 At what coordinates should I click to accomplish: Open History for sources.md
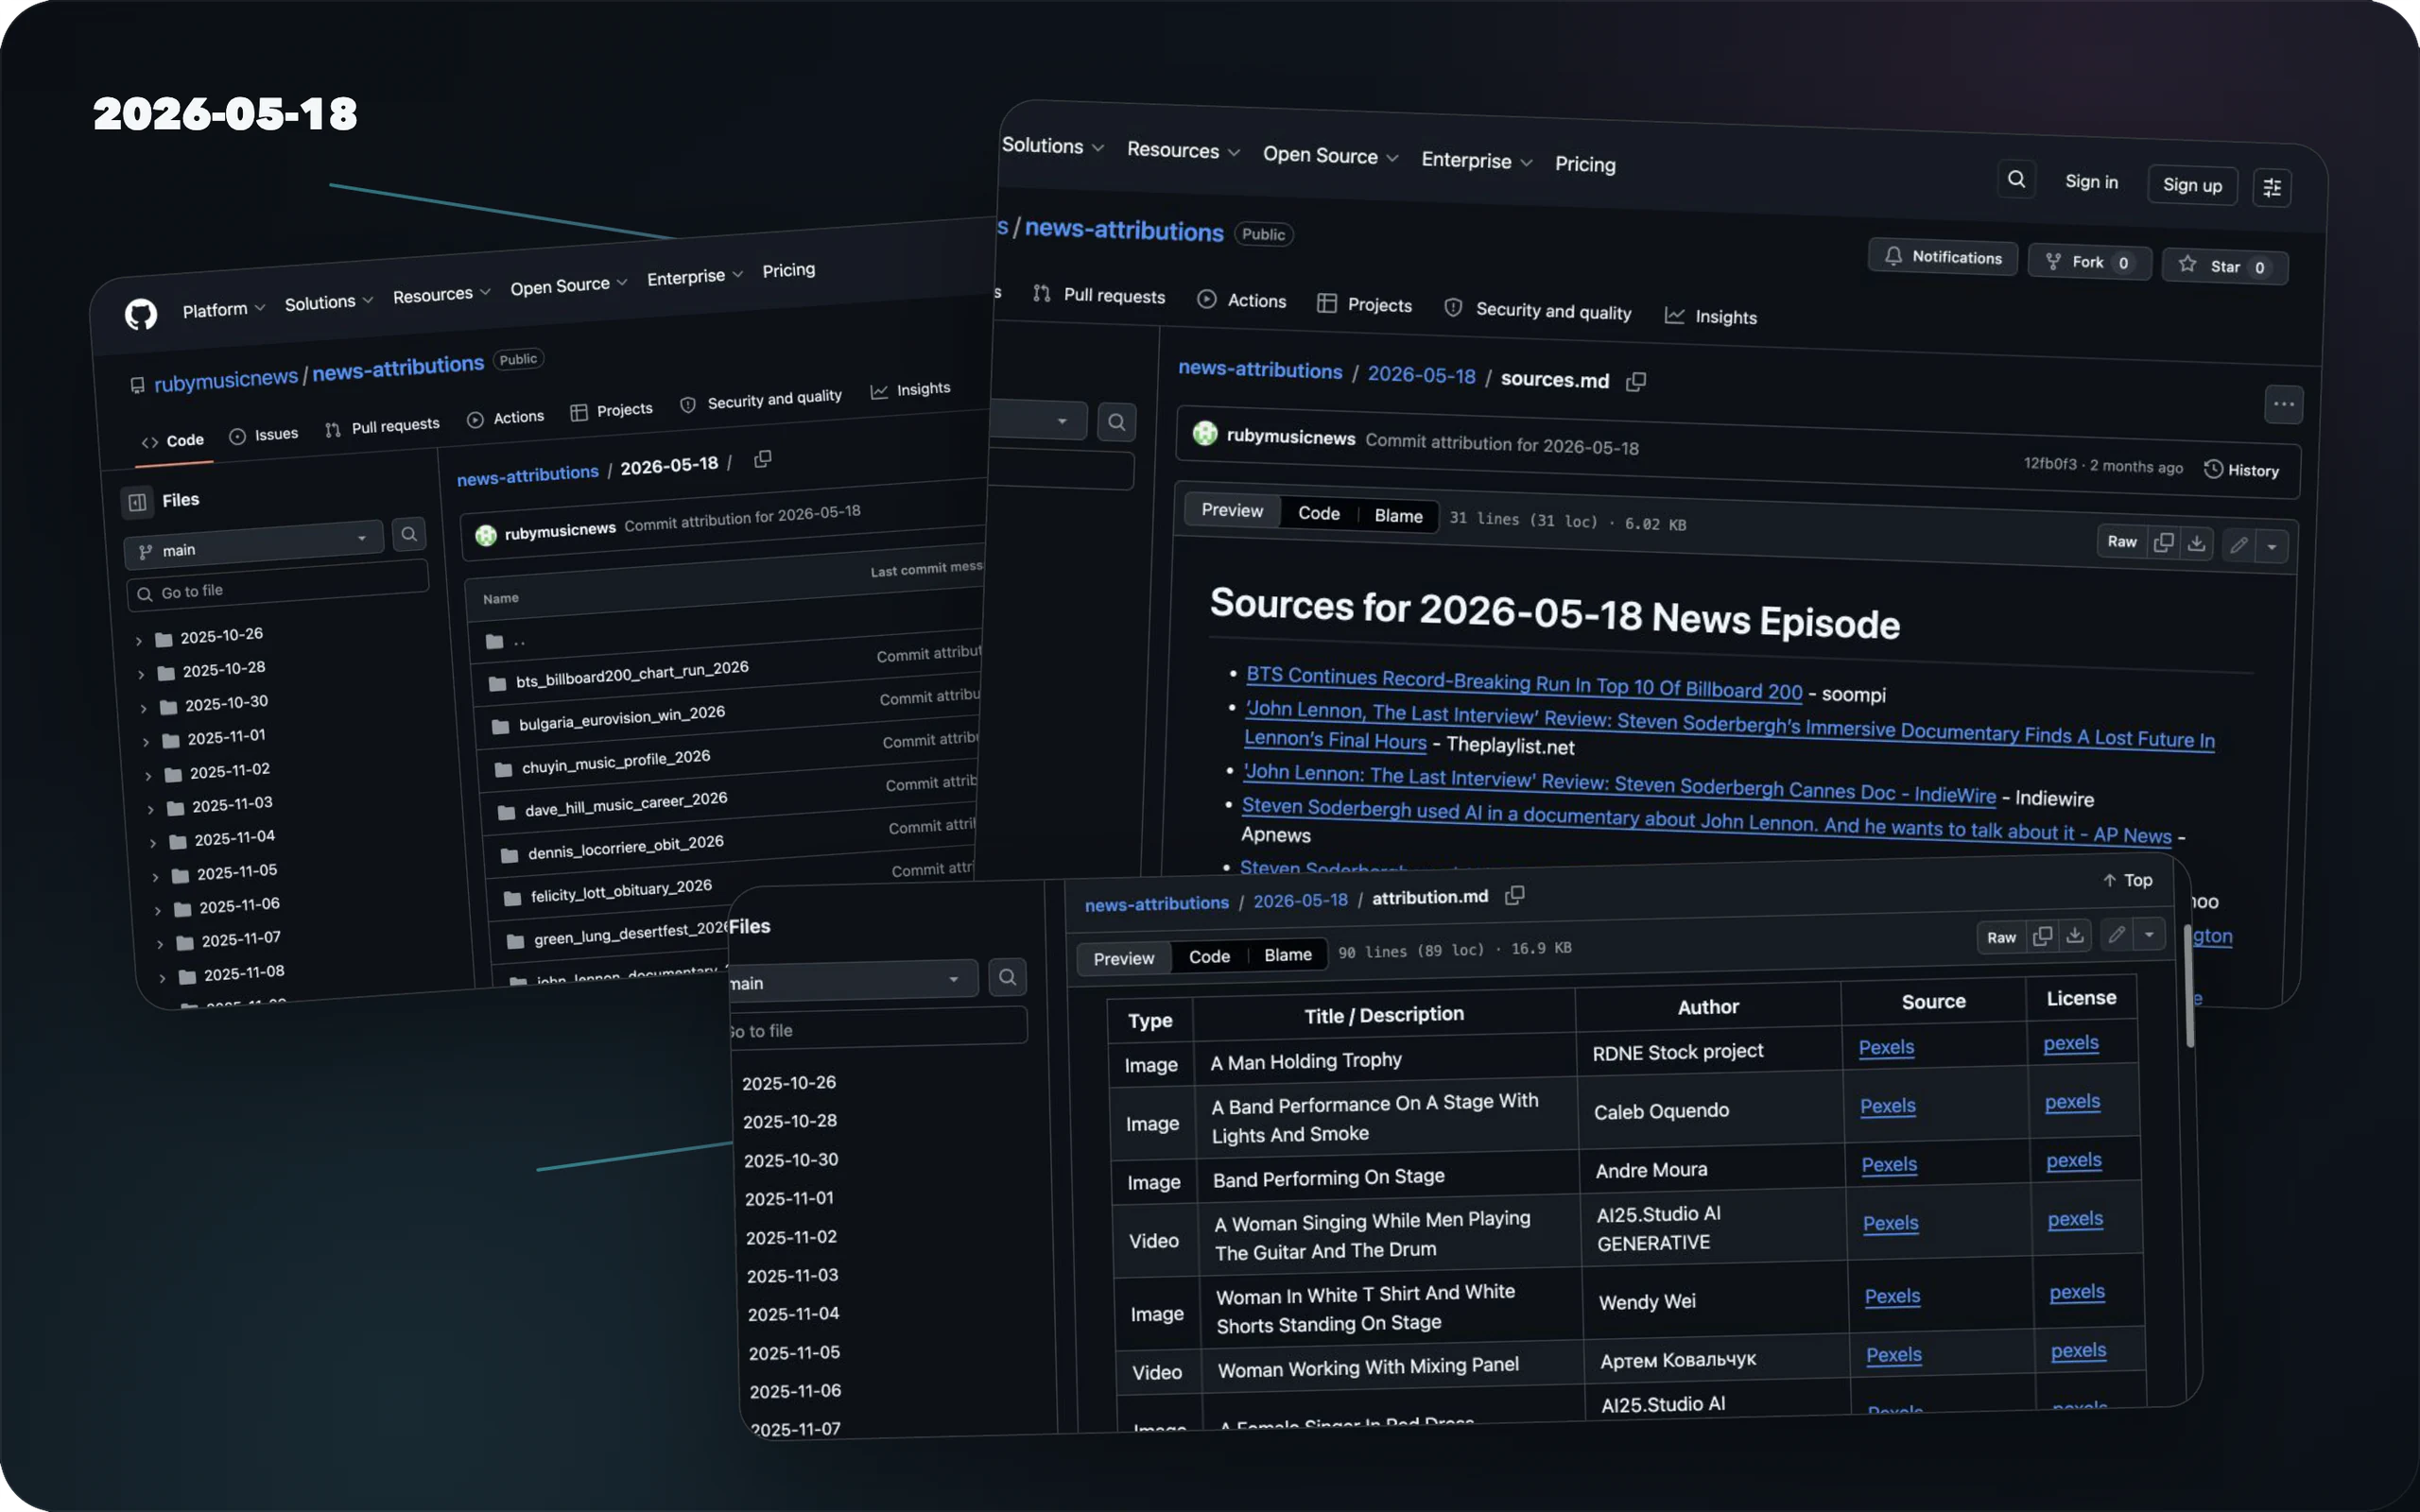(x=2241, y=470)
